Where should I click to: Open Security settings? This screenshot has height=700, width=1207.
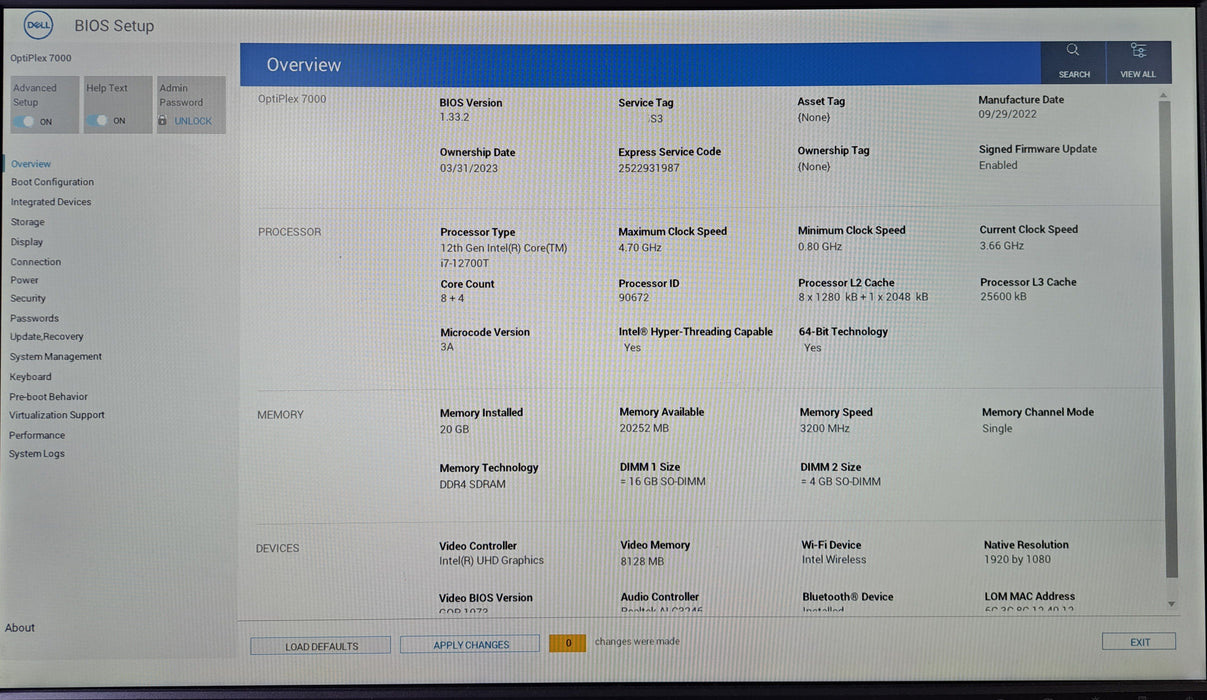pos(28,298)
